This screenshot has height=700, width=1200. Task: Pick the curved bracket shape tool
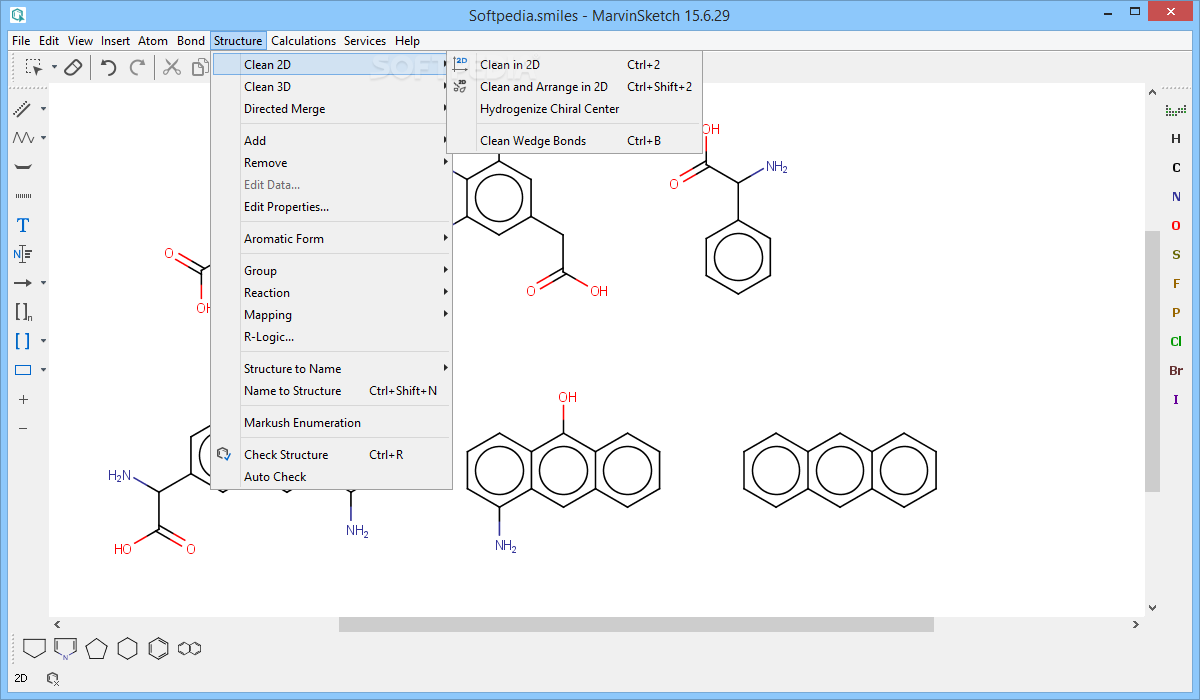(x=23, y=166)
